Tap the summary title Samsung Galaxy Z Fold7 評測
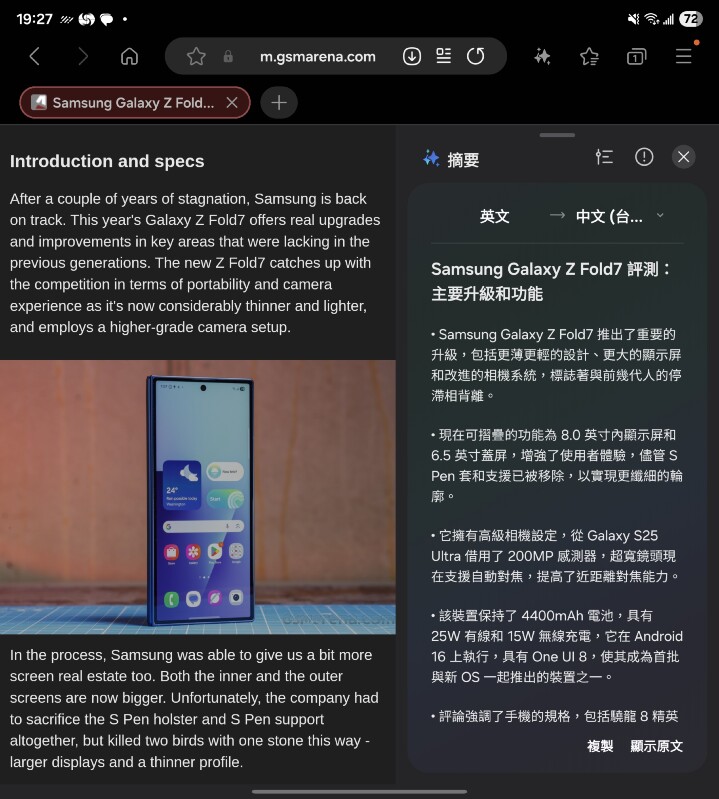 click(552, 281)
